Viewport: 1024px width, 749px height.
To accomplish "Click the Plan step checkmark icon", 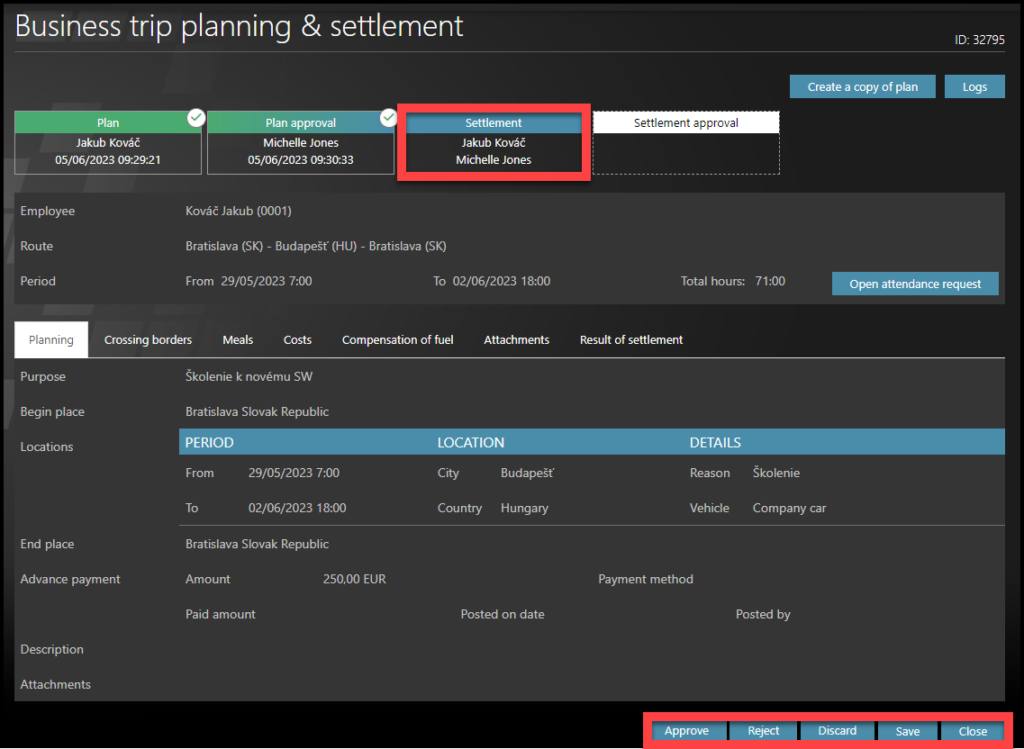I will pyautogui.click(x=196, y=119).
